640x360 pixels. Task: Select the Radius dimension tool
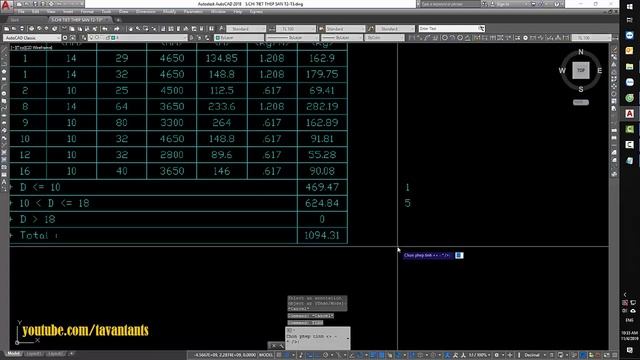tap(444, 38)
